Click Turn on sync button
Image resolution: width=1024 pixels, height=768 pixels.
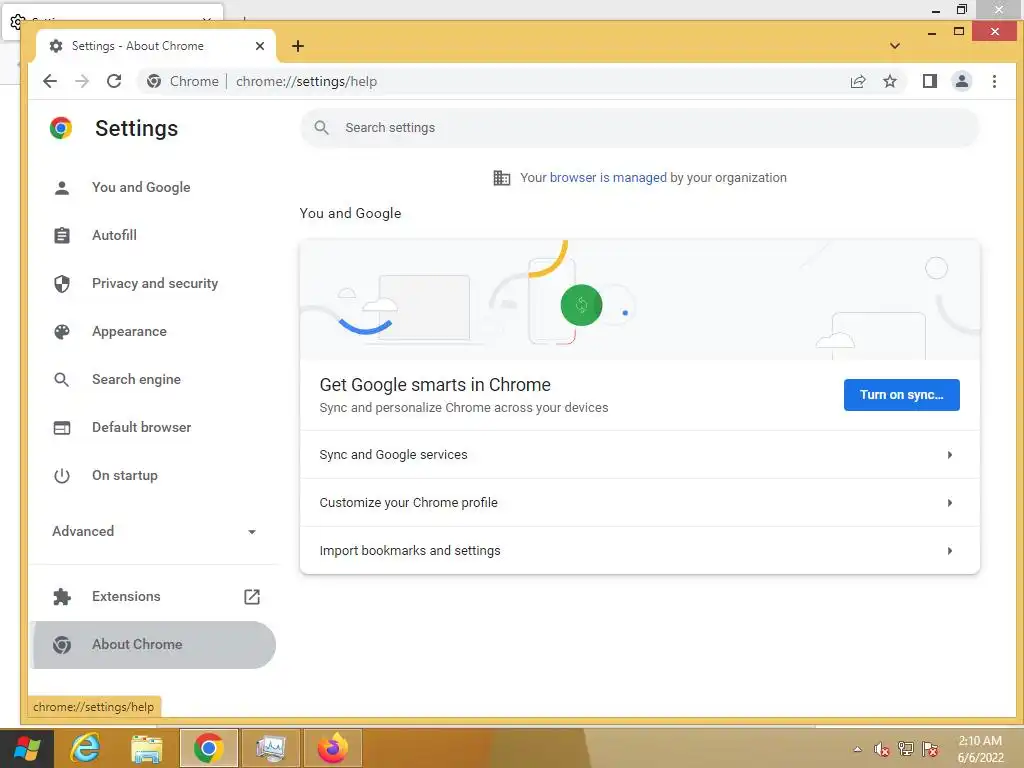[901, 394]
